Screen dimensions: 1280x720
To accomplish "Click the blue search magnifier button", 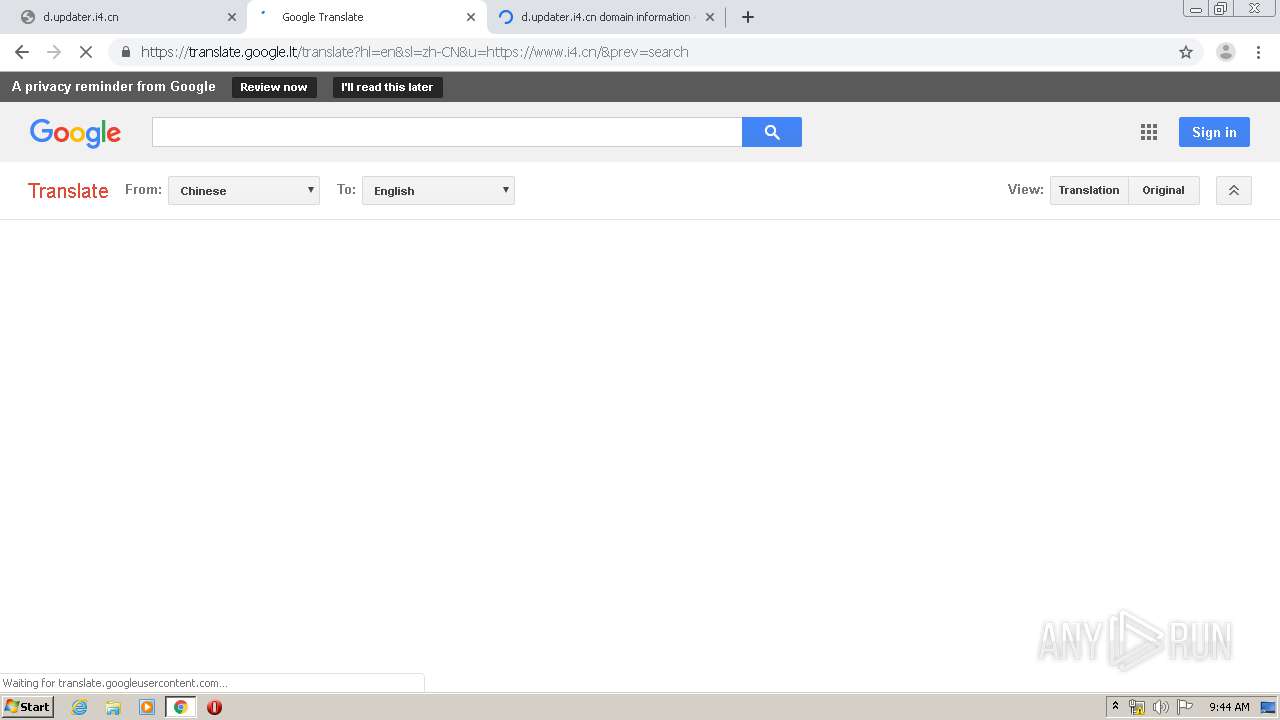I will coord(772,132).
